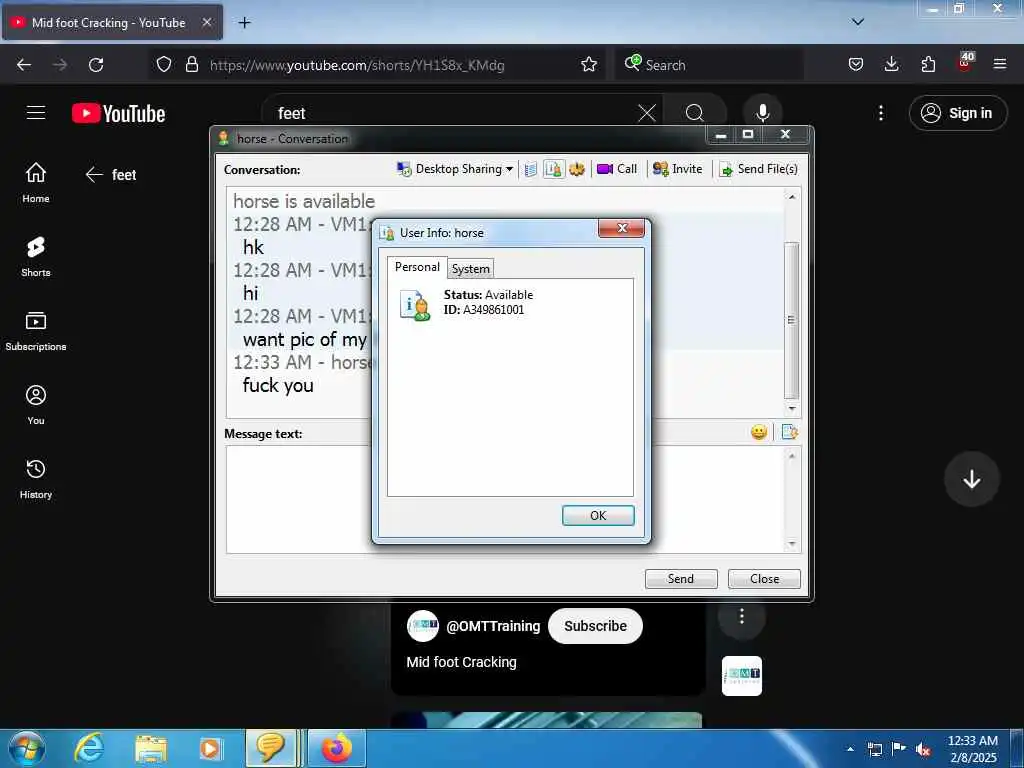Open YouTube settings three-dot menu

[x=881, y=113]
